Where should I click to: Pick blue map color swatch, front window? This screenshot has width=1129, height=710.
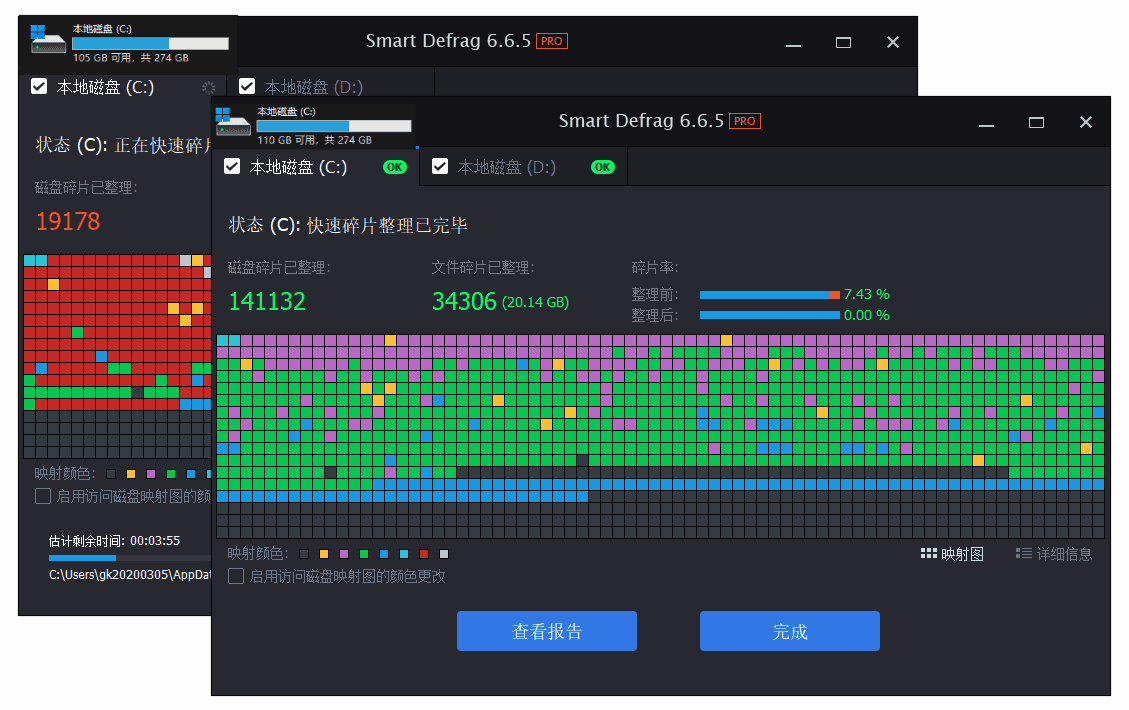pos(384,554)
